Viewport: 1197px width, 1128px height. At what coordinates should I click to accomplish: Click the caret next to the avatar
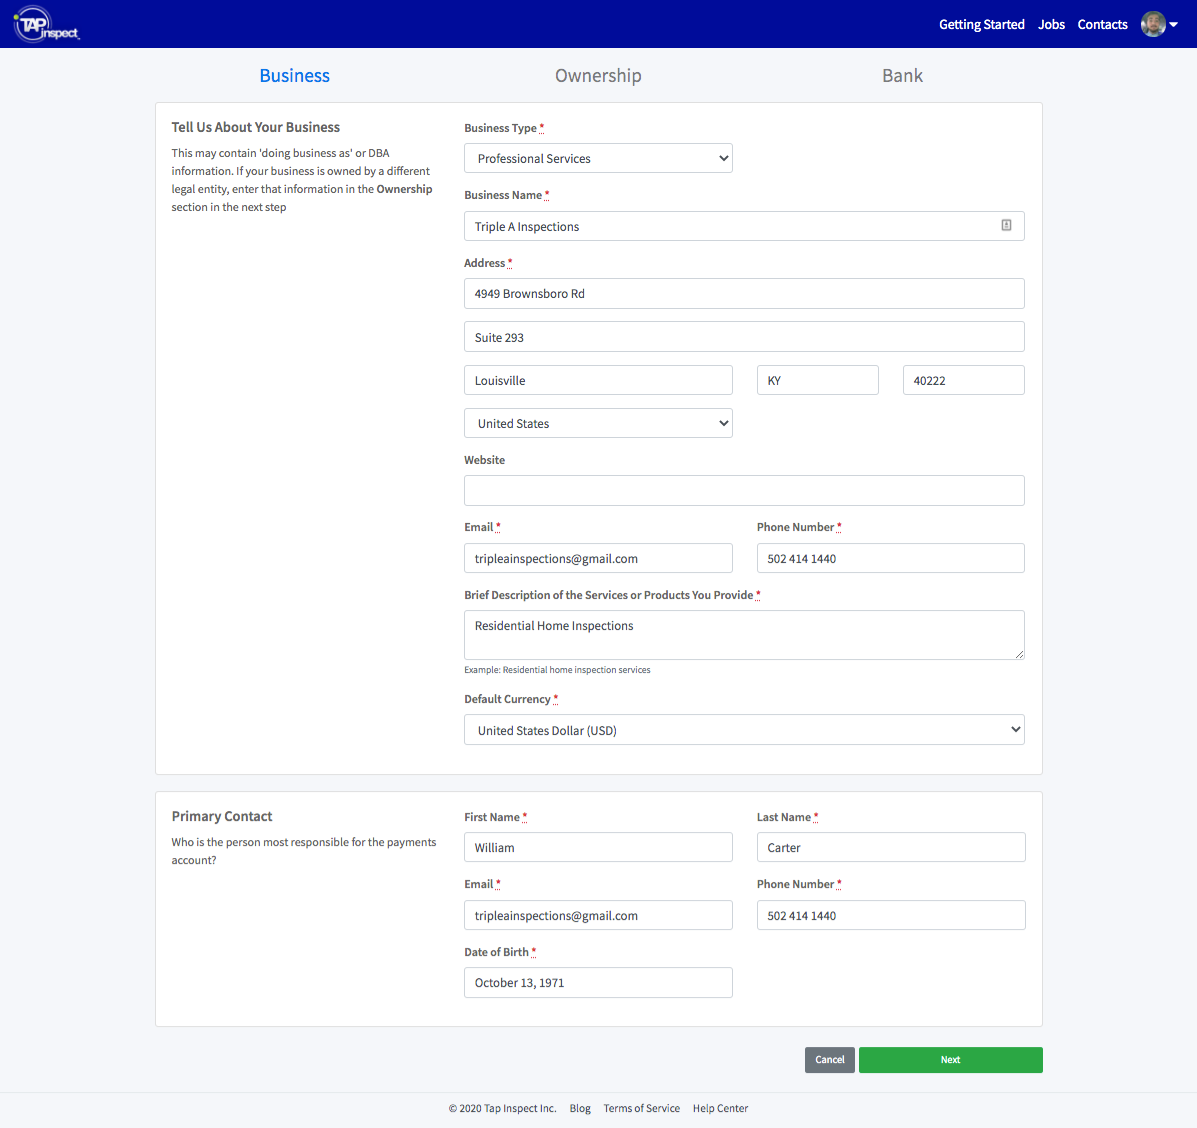pyautogui.click(x=1173, y=24)
